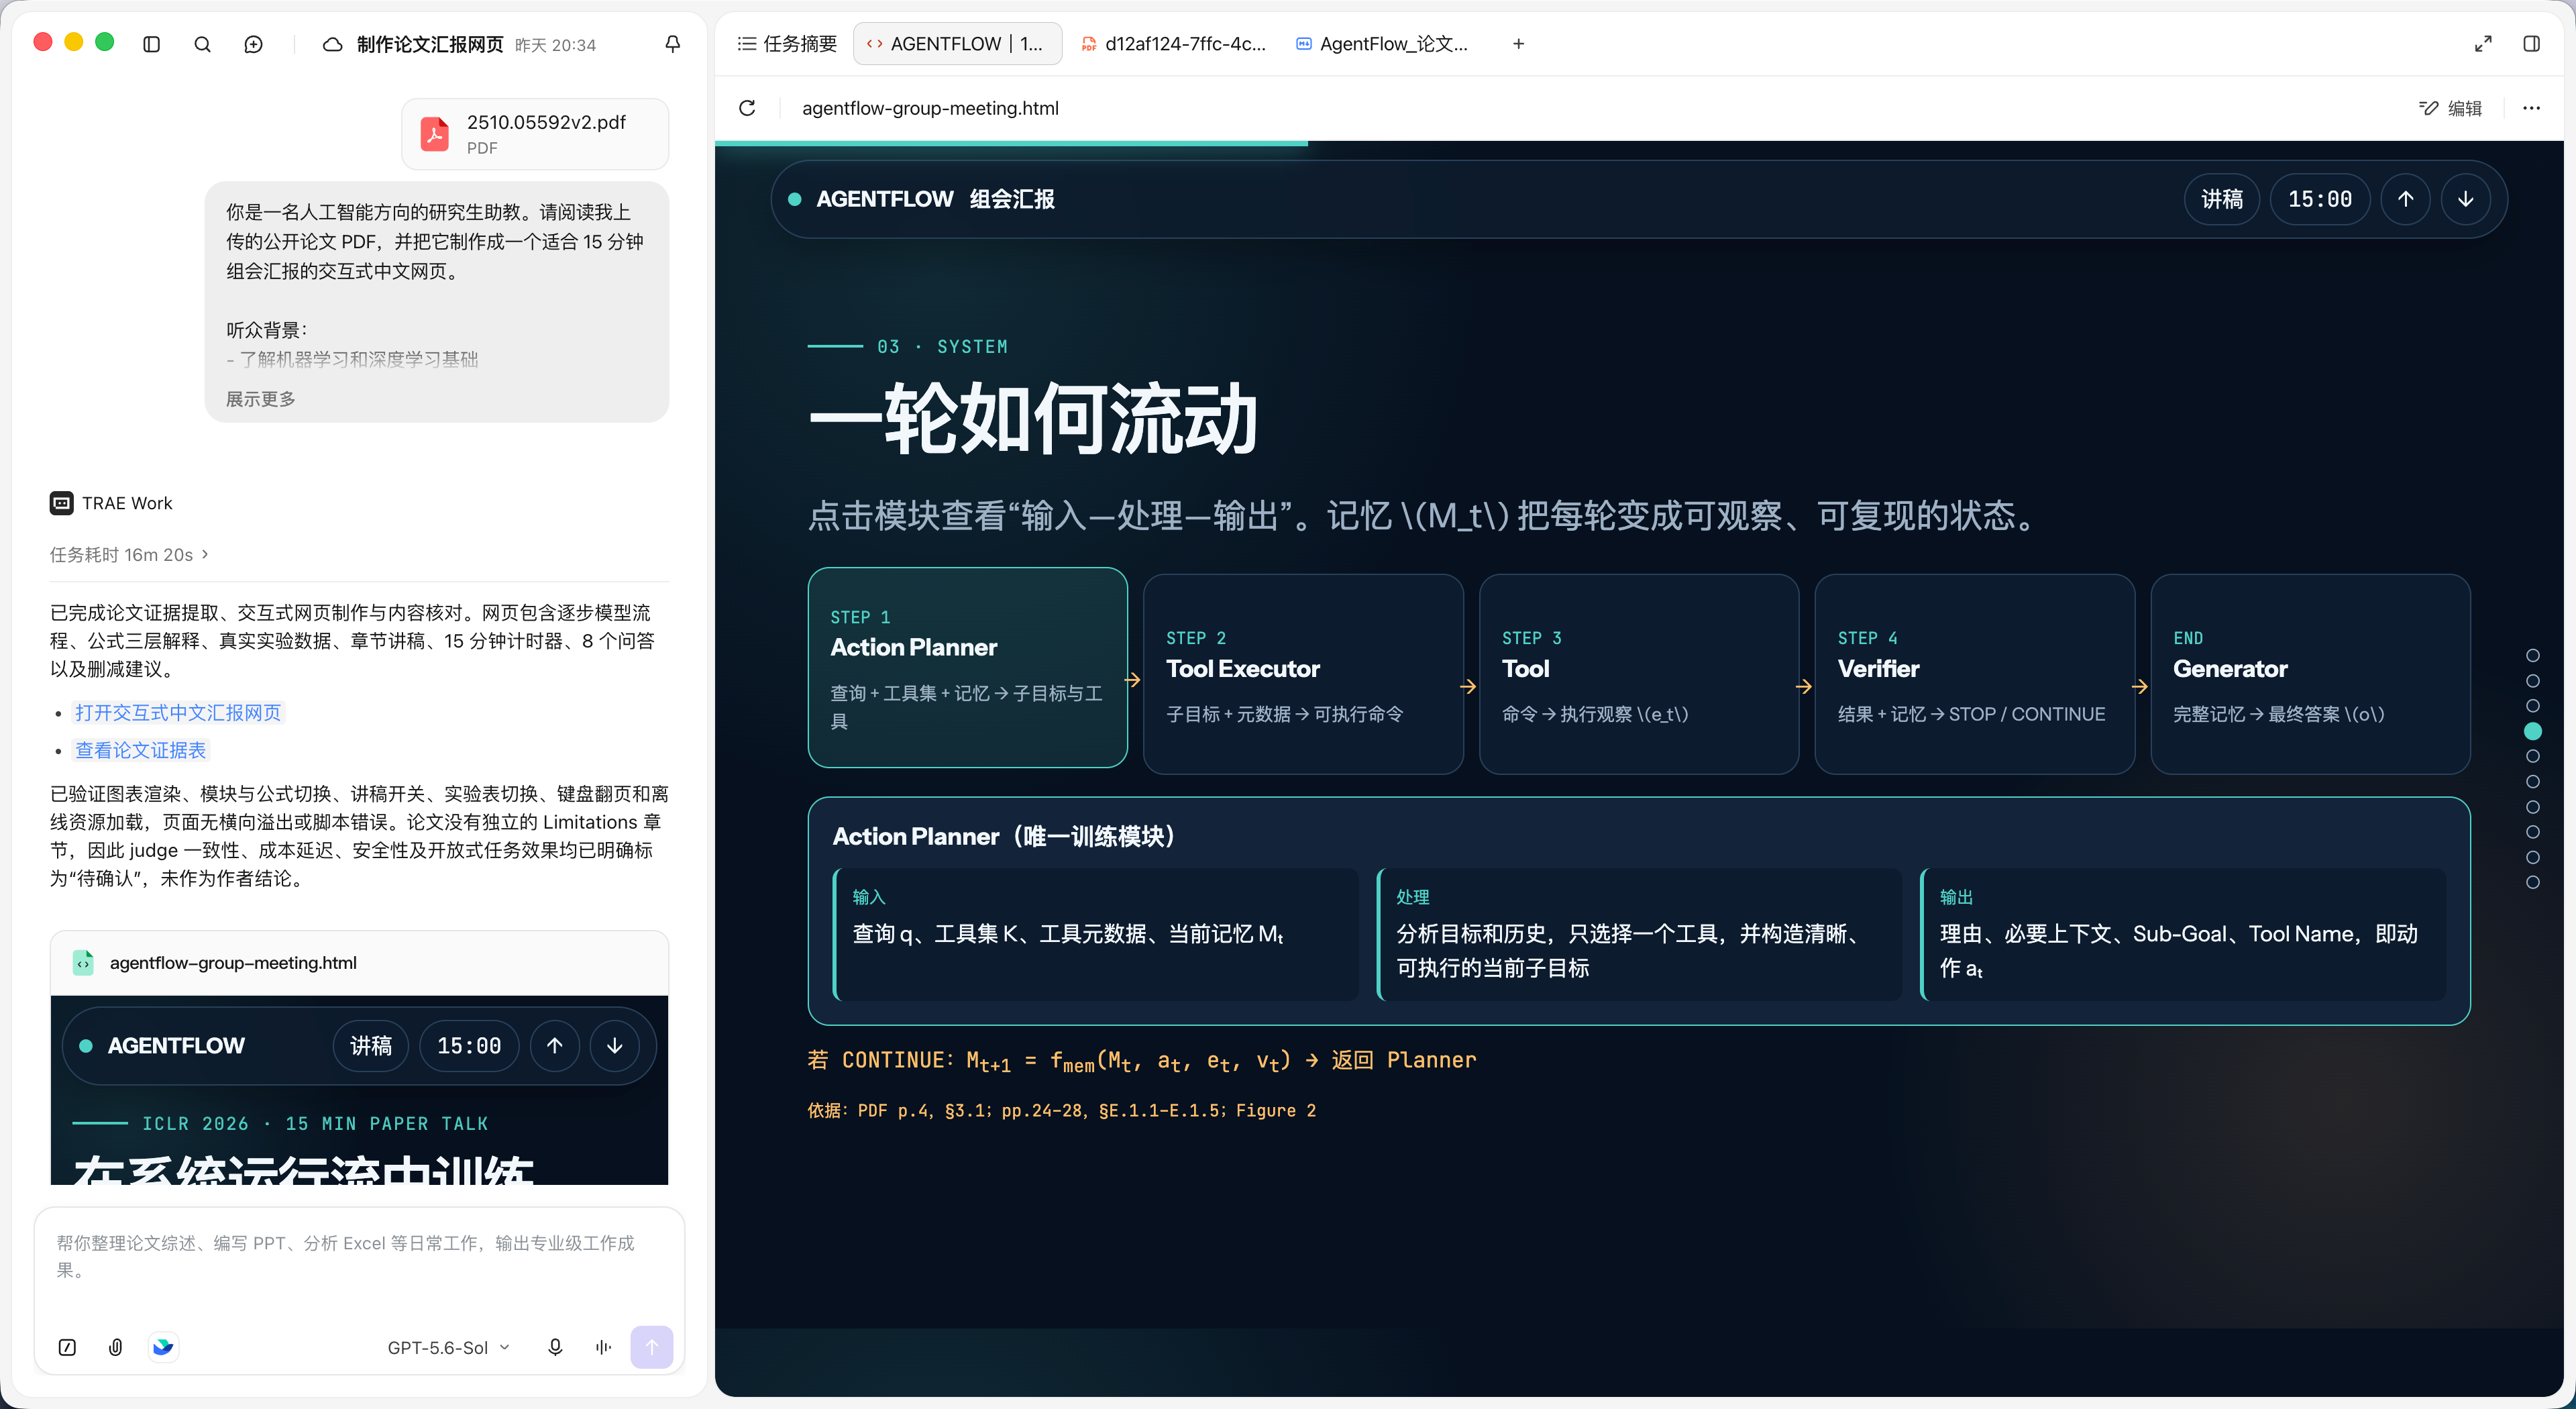2576x1409 pixels.
Task: Switch to the 任务摘要 tab
Action: click(787, 44)
